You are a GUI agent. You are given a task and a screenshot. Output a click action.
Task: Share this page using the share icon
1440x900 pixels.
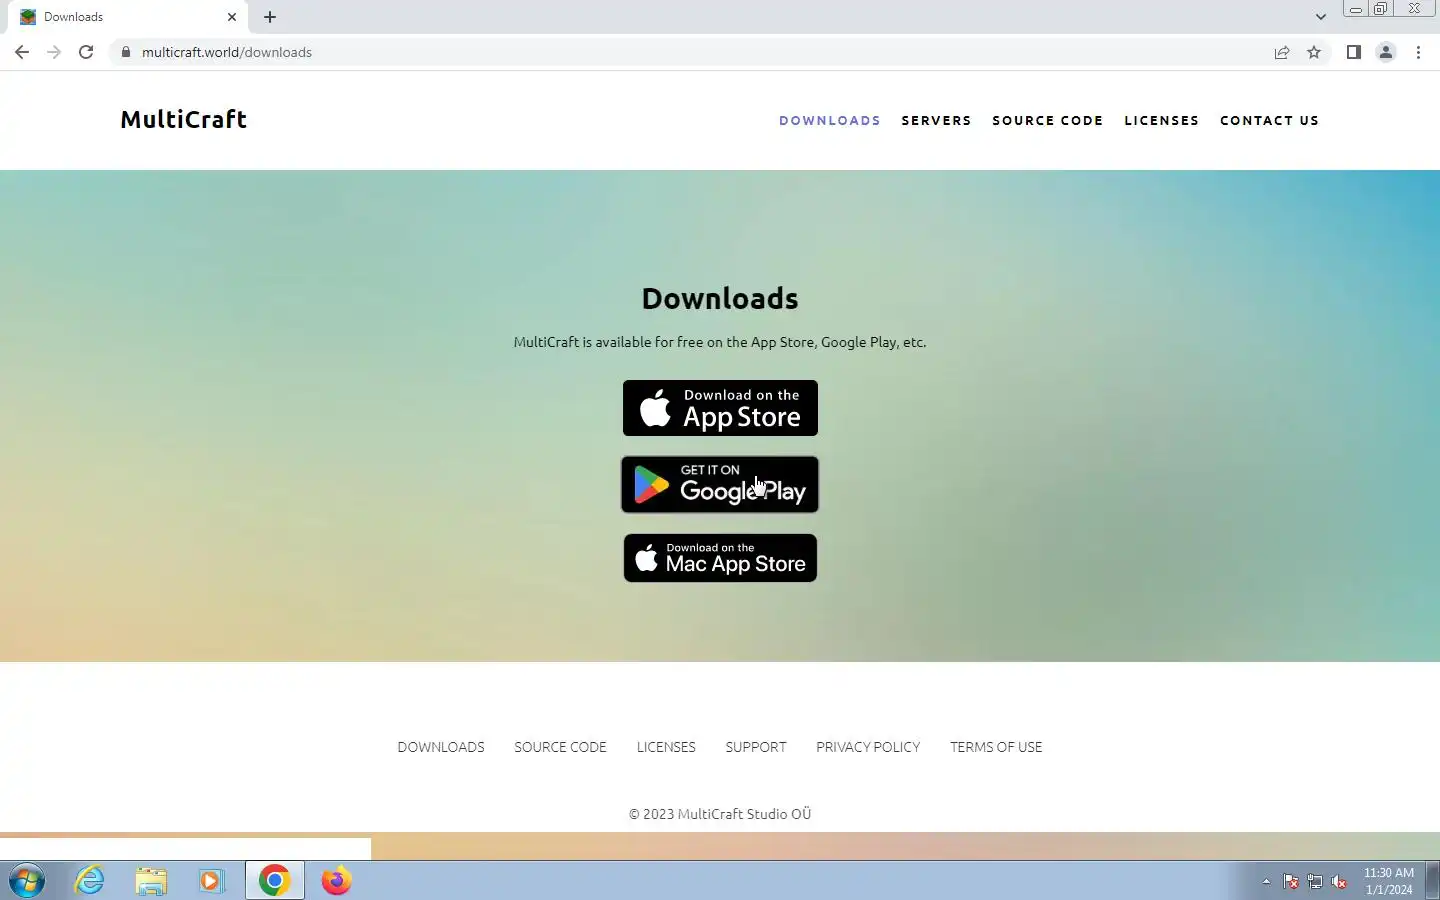(x=1282, y=52)
